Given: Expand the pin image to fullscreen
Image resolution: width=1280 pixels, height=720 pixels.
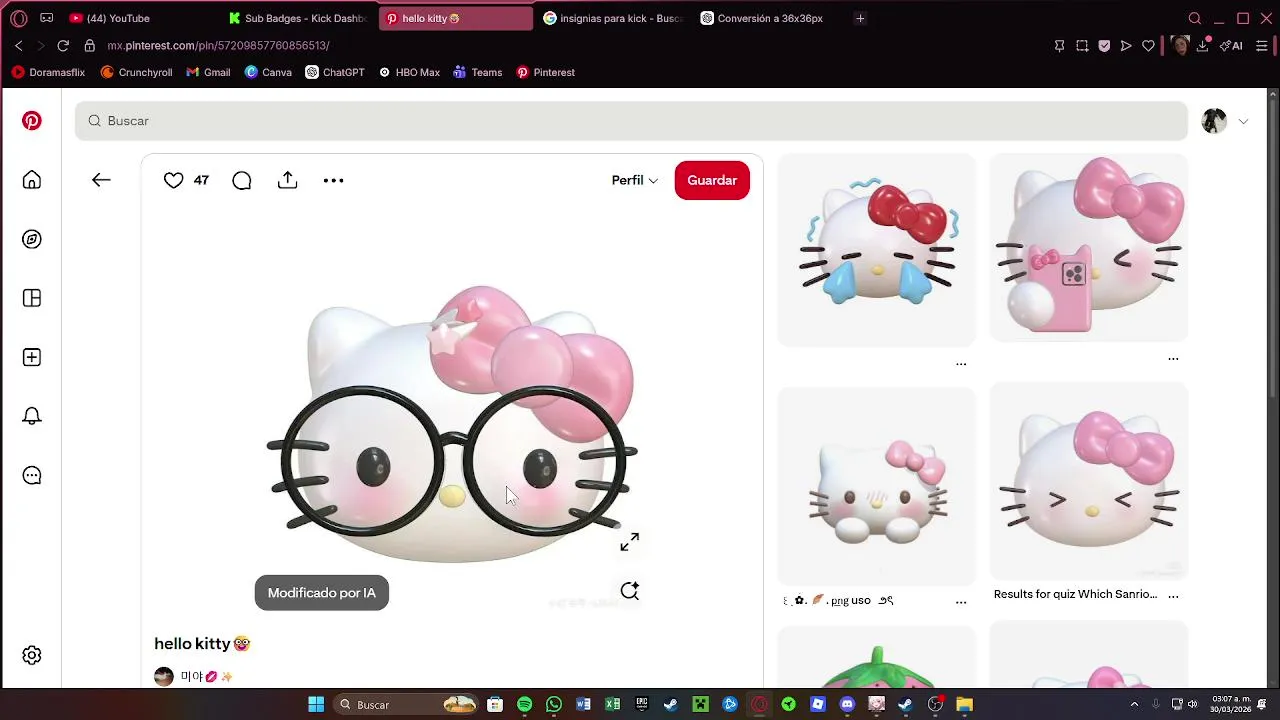Looking at the screenshot, I should pyautogui.click(x=629, y=542).
